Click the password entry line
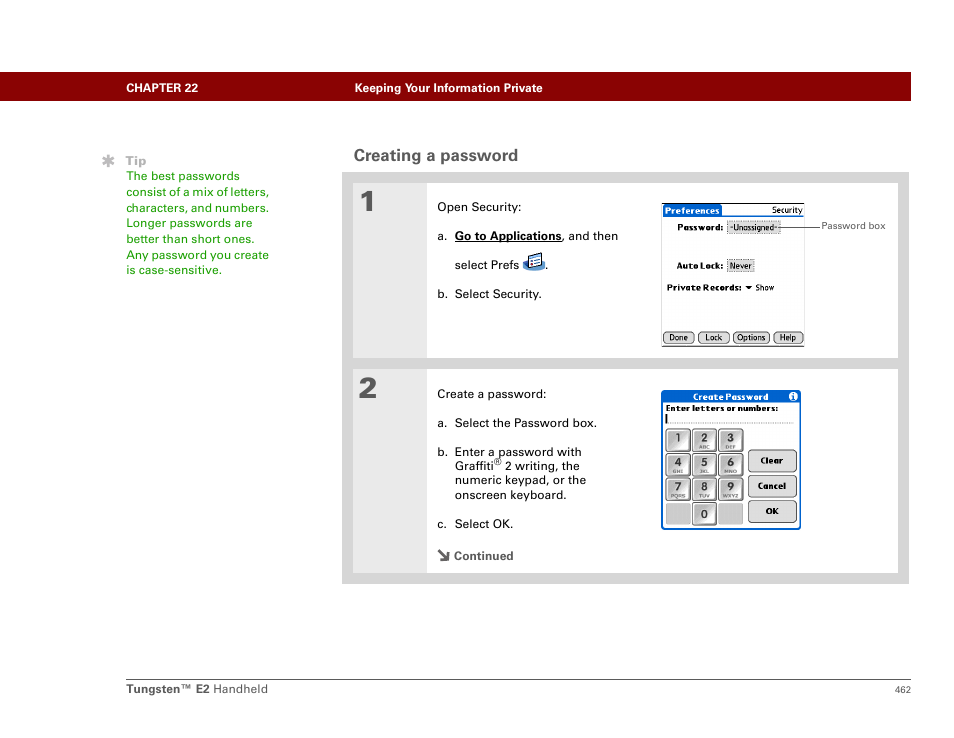The height and width of the screenshot is (738, 954). (x=729, y=419)
